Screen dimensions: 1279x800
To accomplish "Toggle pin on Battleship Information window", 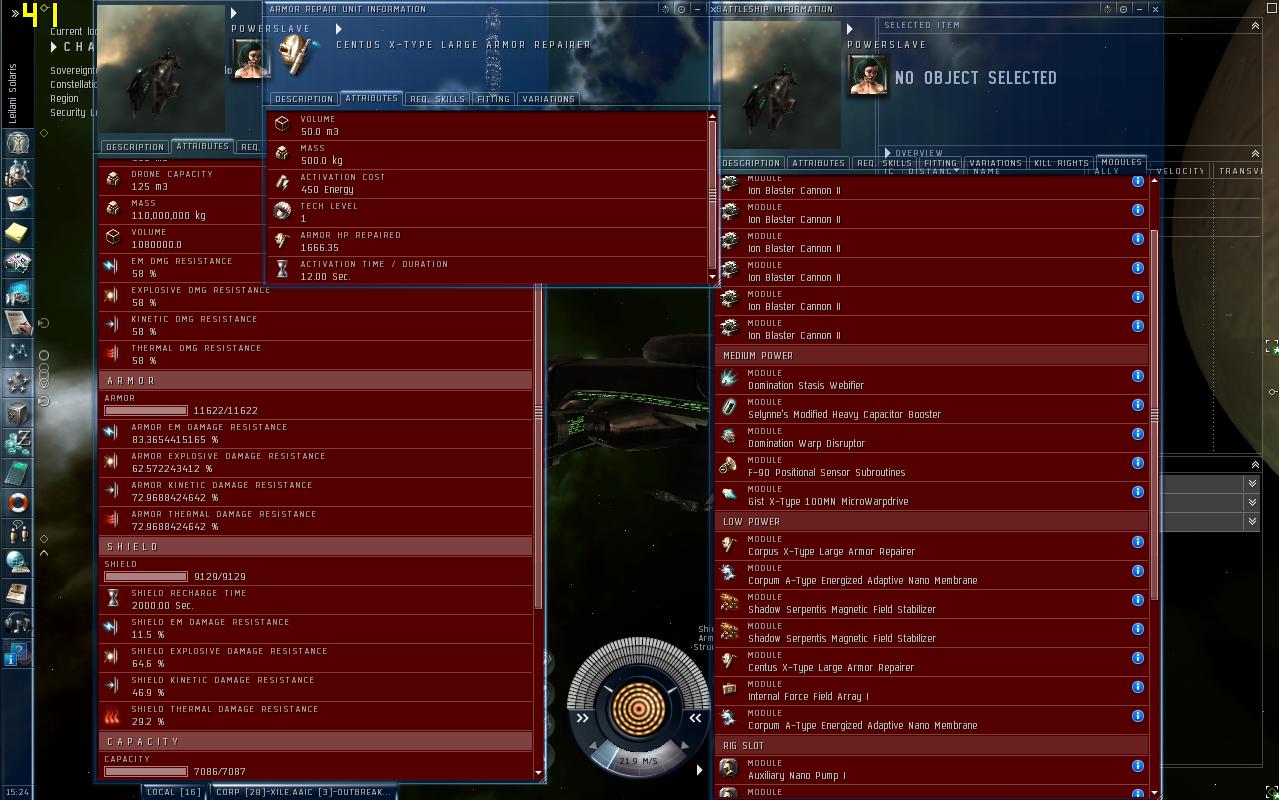I will [1125, 8].
